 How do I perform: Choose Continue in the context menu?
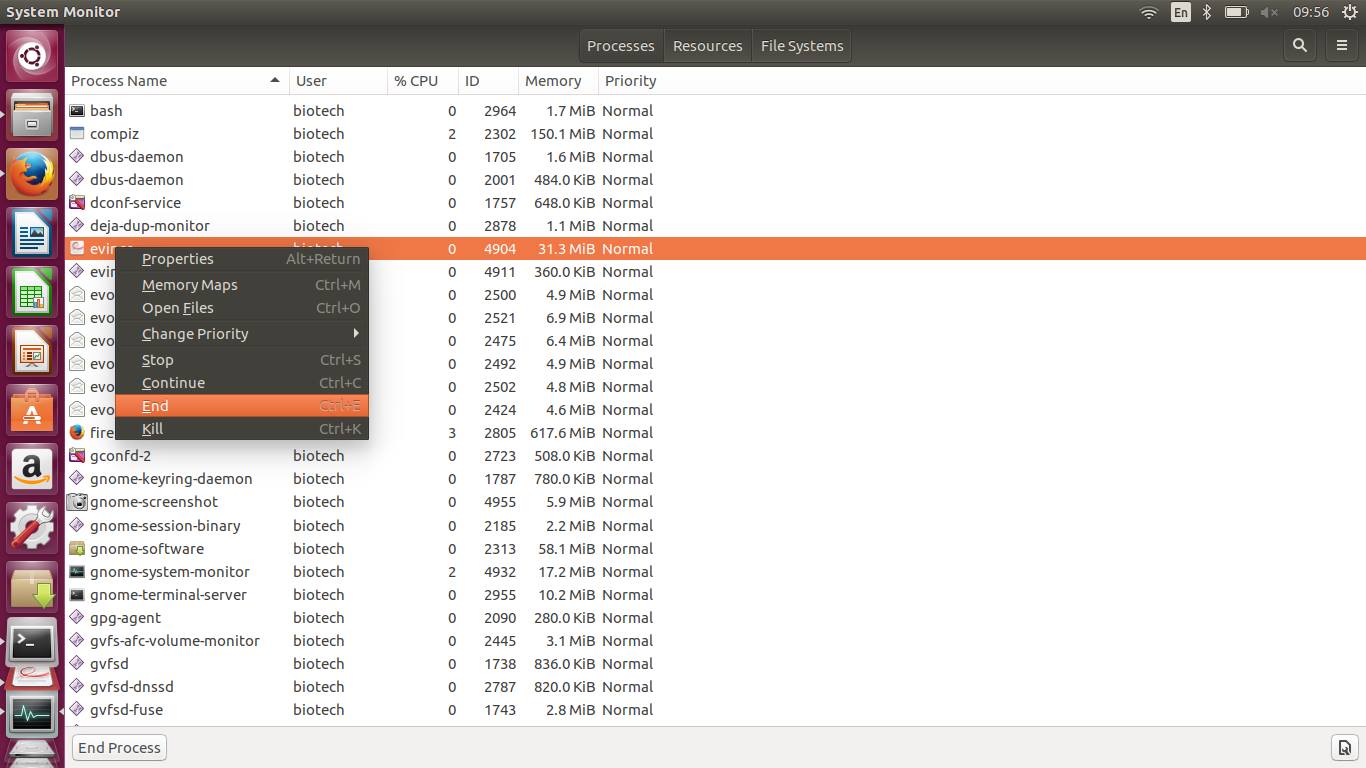coord(242,382)
